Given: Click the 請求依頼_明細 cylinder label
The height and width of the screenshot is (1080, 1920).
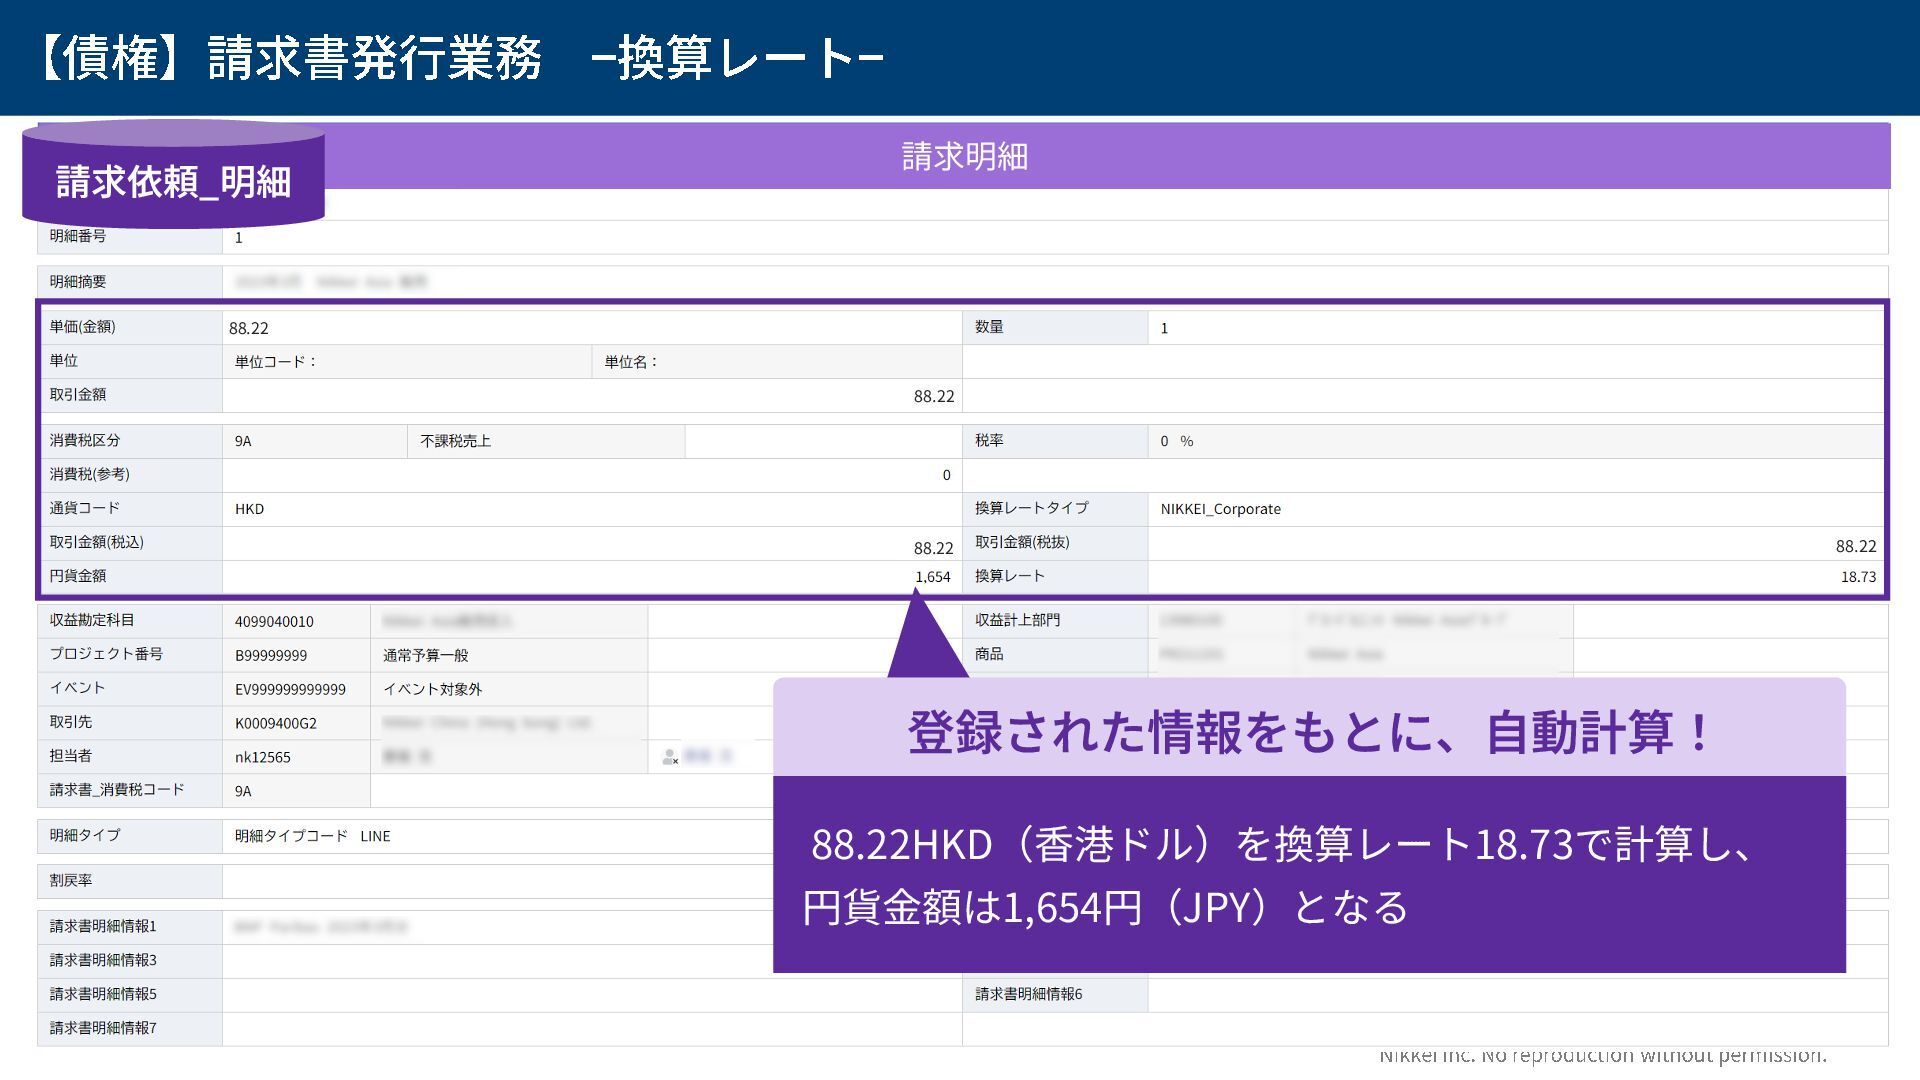Looking at the screenshot, I should pos(173,181).
